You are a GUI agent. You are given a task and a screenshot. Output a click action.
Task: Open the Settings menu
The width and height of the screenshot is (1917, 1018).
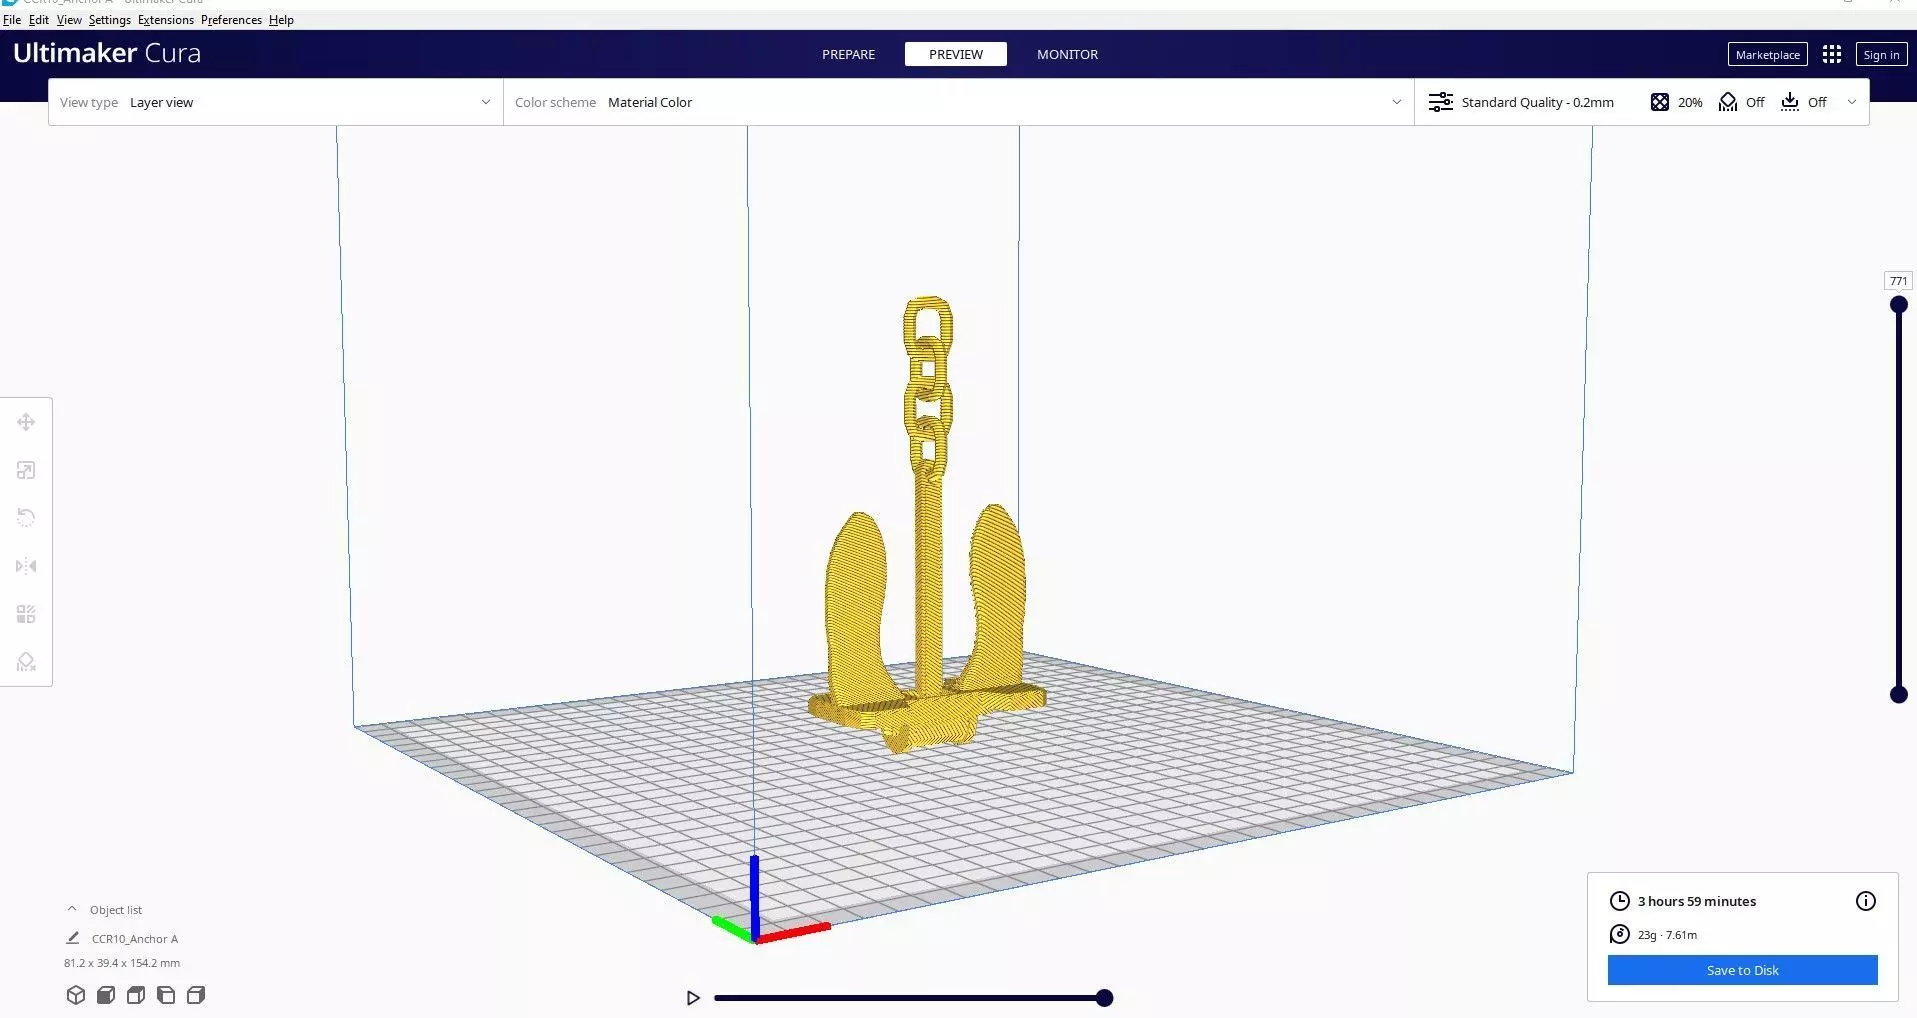pos(110,20)
